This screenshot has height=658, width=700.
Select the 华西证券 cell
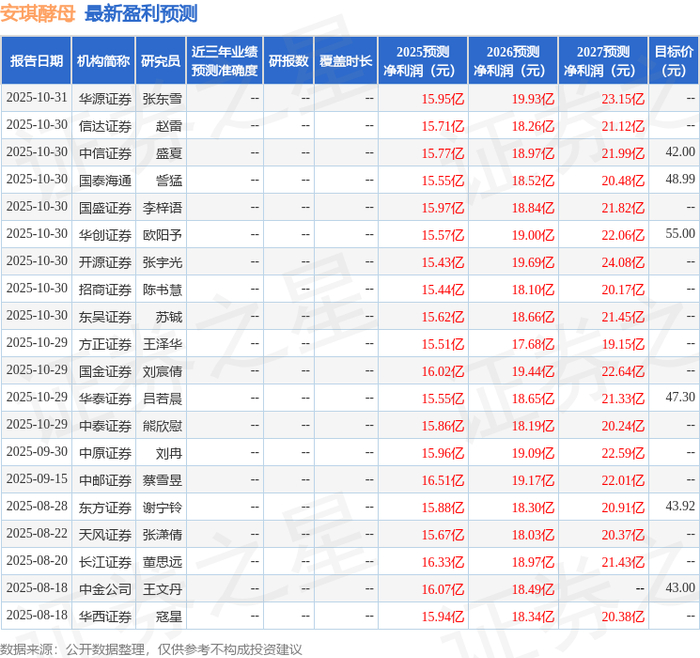point(105,616)
